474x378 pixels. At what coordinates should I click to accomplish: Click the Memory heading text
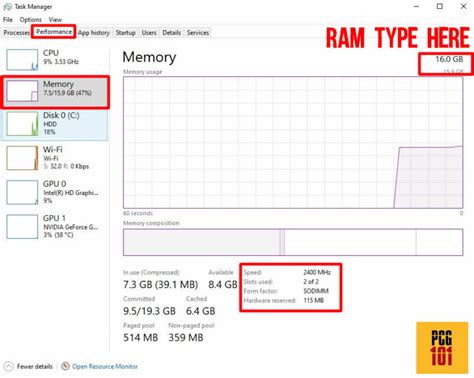click(149, 57)
